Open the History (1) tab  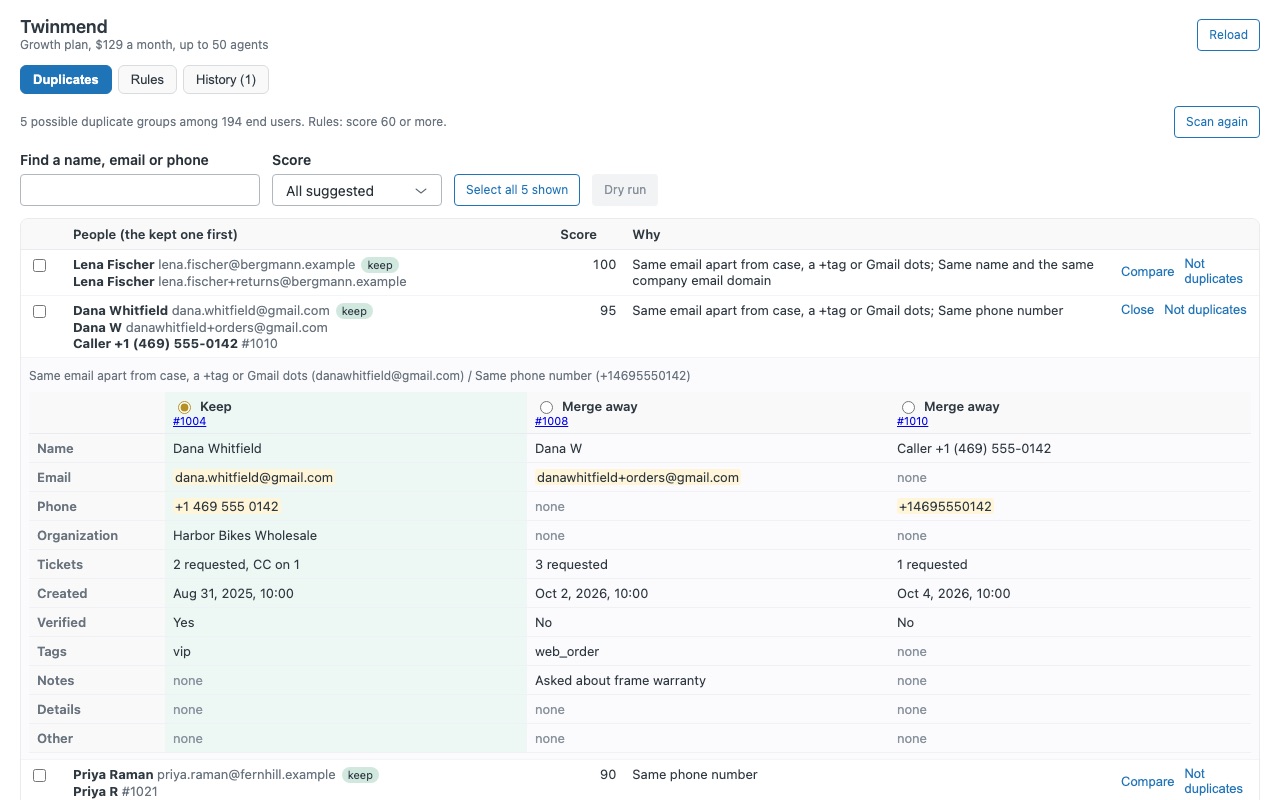[x=226, y=80]
